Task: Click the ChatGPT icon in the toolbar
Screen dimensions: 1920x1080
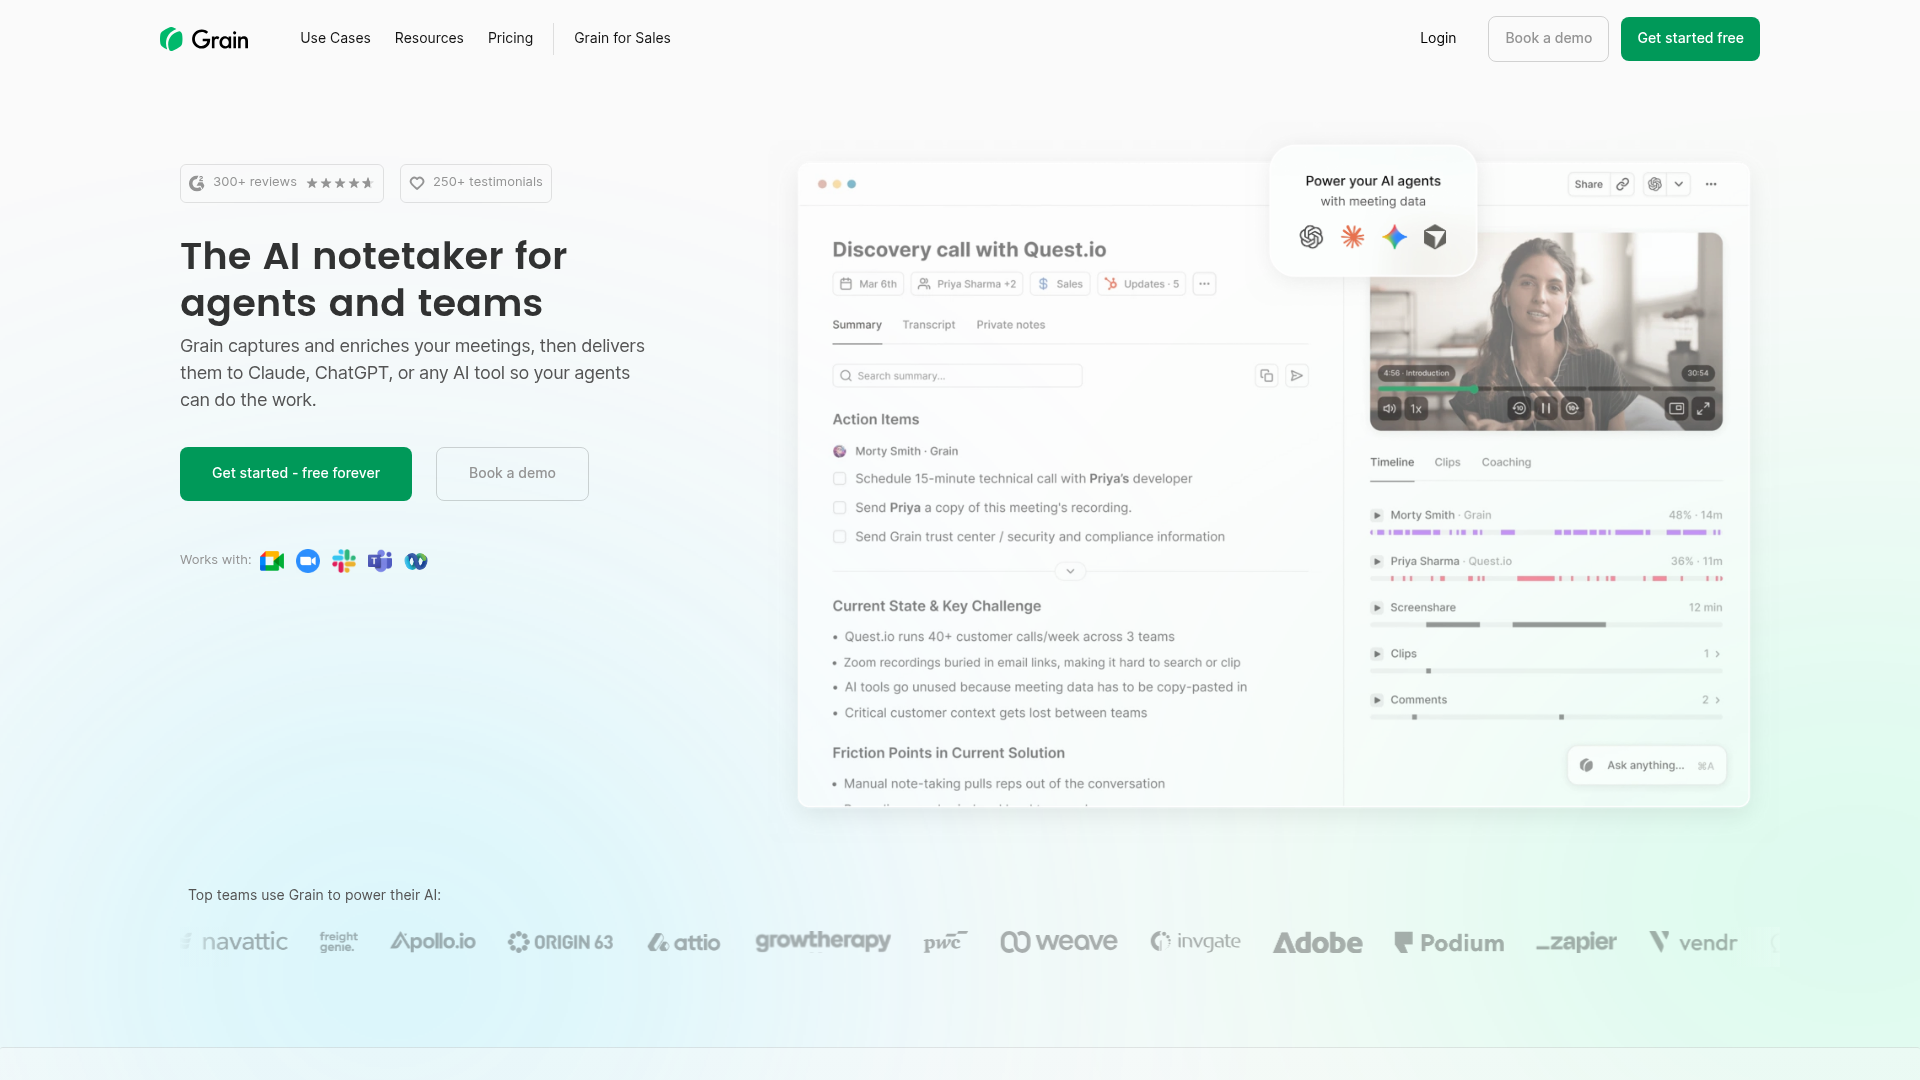Action: [1655, 184]
